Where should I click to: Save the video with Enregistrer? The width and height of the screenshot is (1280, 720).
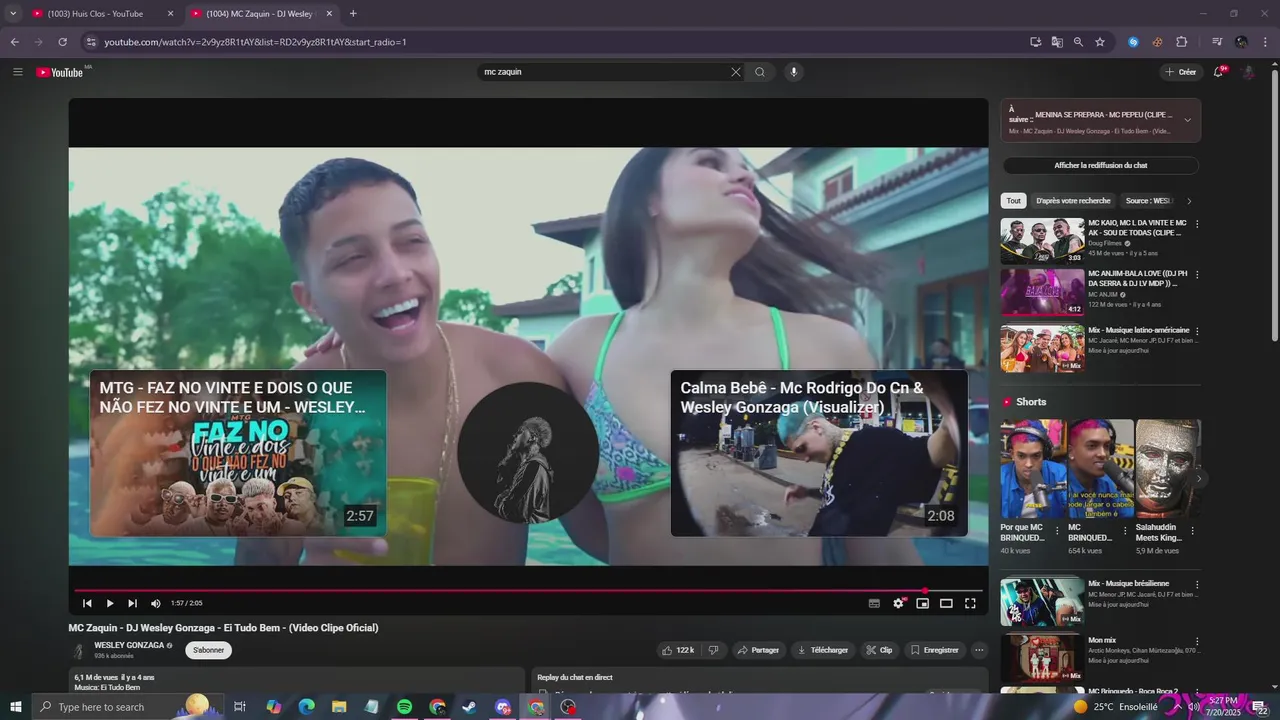[x=934, y=650]
